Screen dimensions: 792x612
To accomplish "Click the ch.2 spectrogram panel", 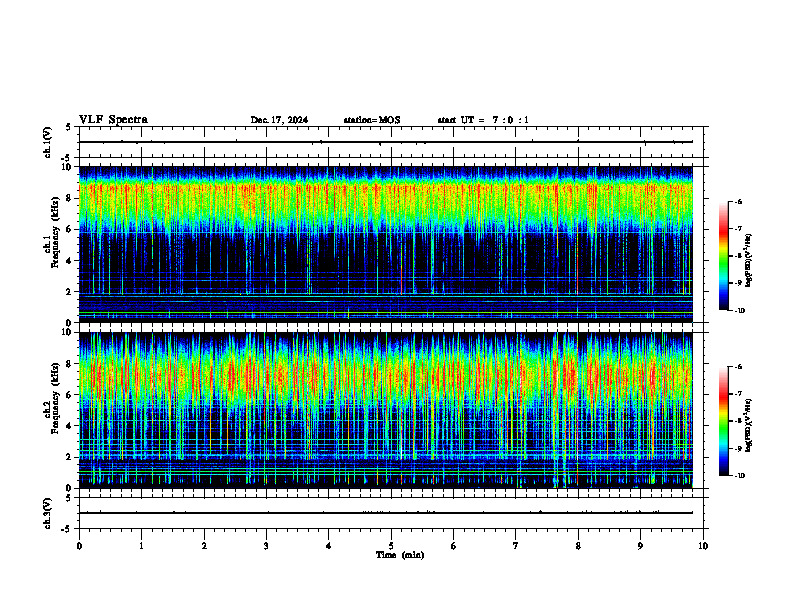I will (386, 410).
